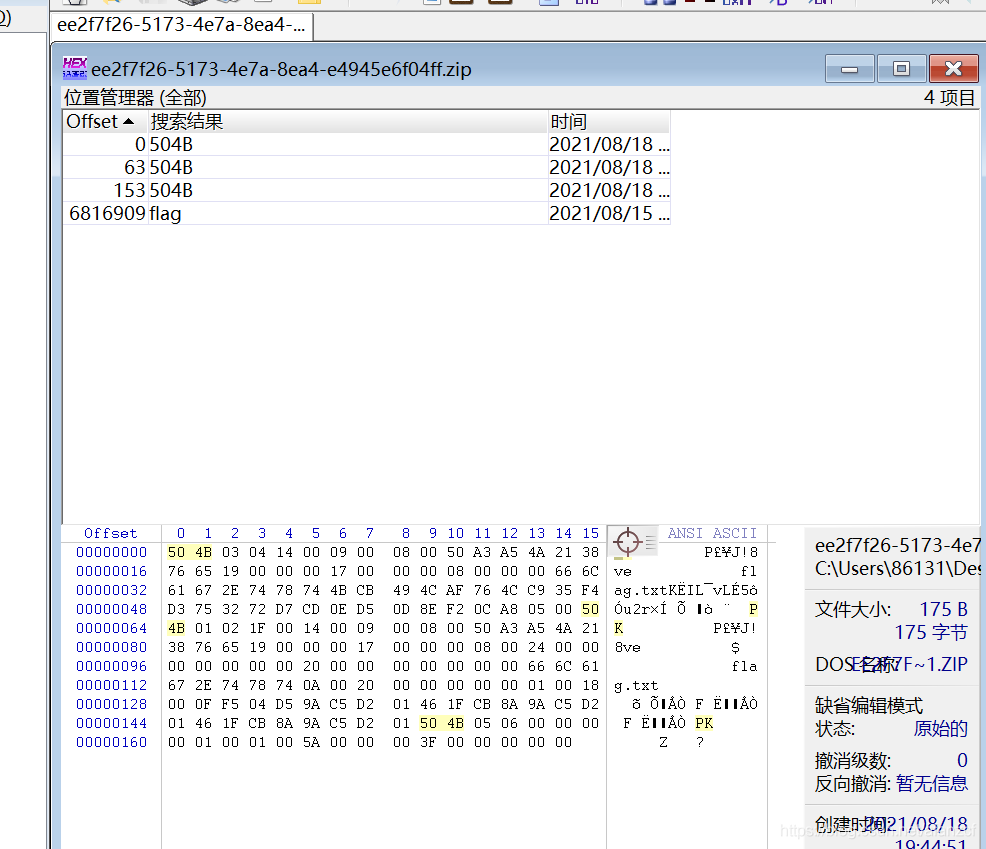Close the ee2f7f26 zip document window

coord(953,69)
